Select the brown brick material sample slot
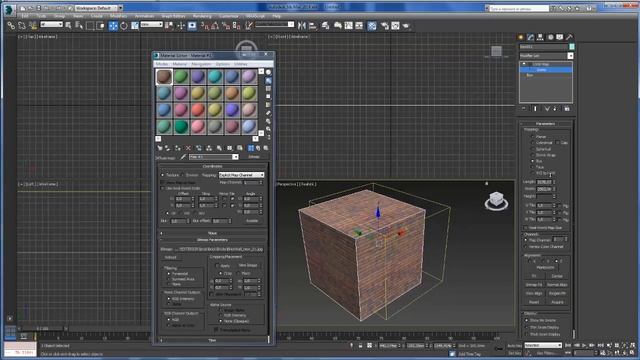Viewport: 640px width, 360px height. click(164, 77)
